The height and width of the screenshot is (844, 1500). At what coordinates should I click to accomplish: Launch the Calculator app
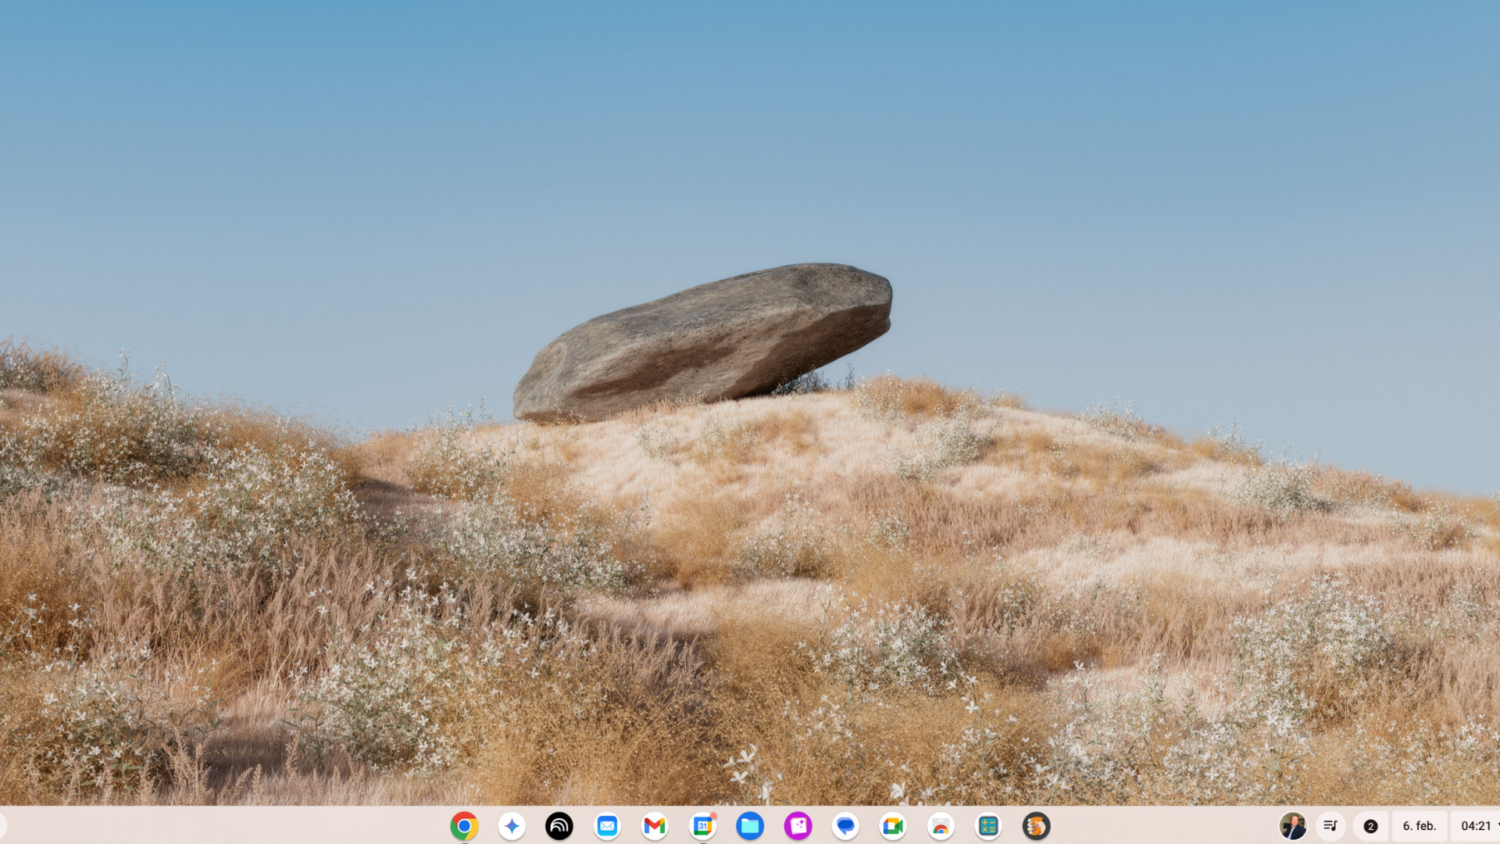tap(989, 826)
